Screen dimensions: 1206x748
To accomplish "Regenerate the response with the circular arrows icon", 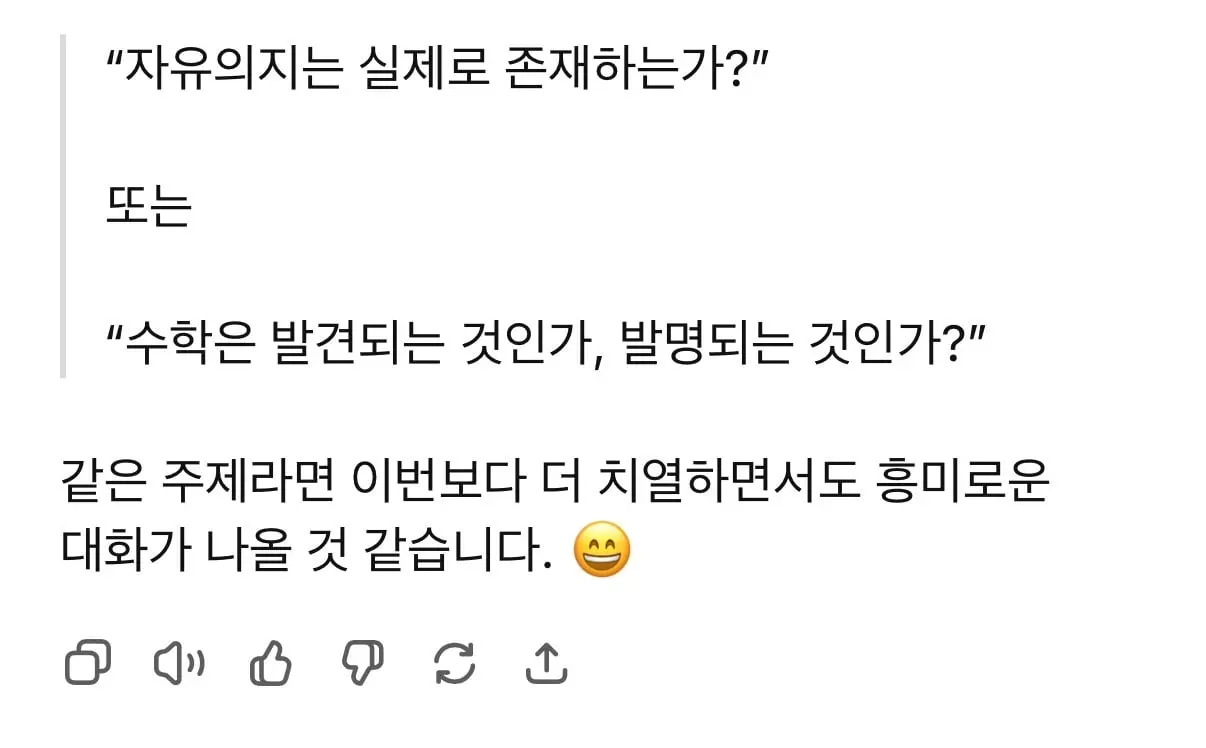I will coord(455,662).
